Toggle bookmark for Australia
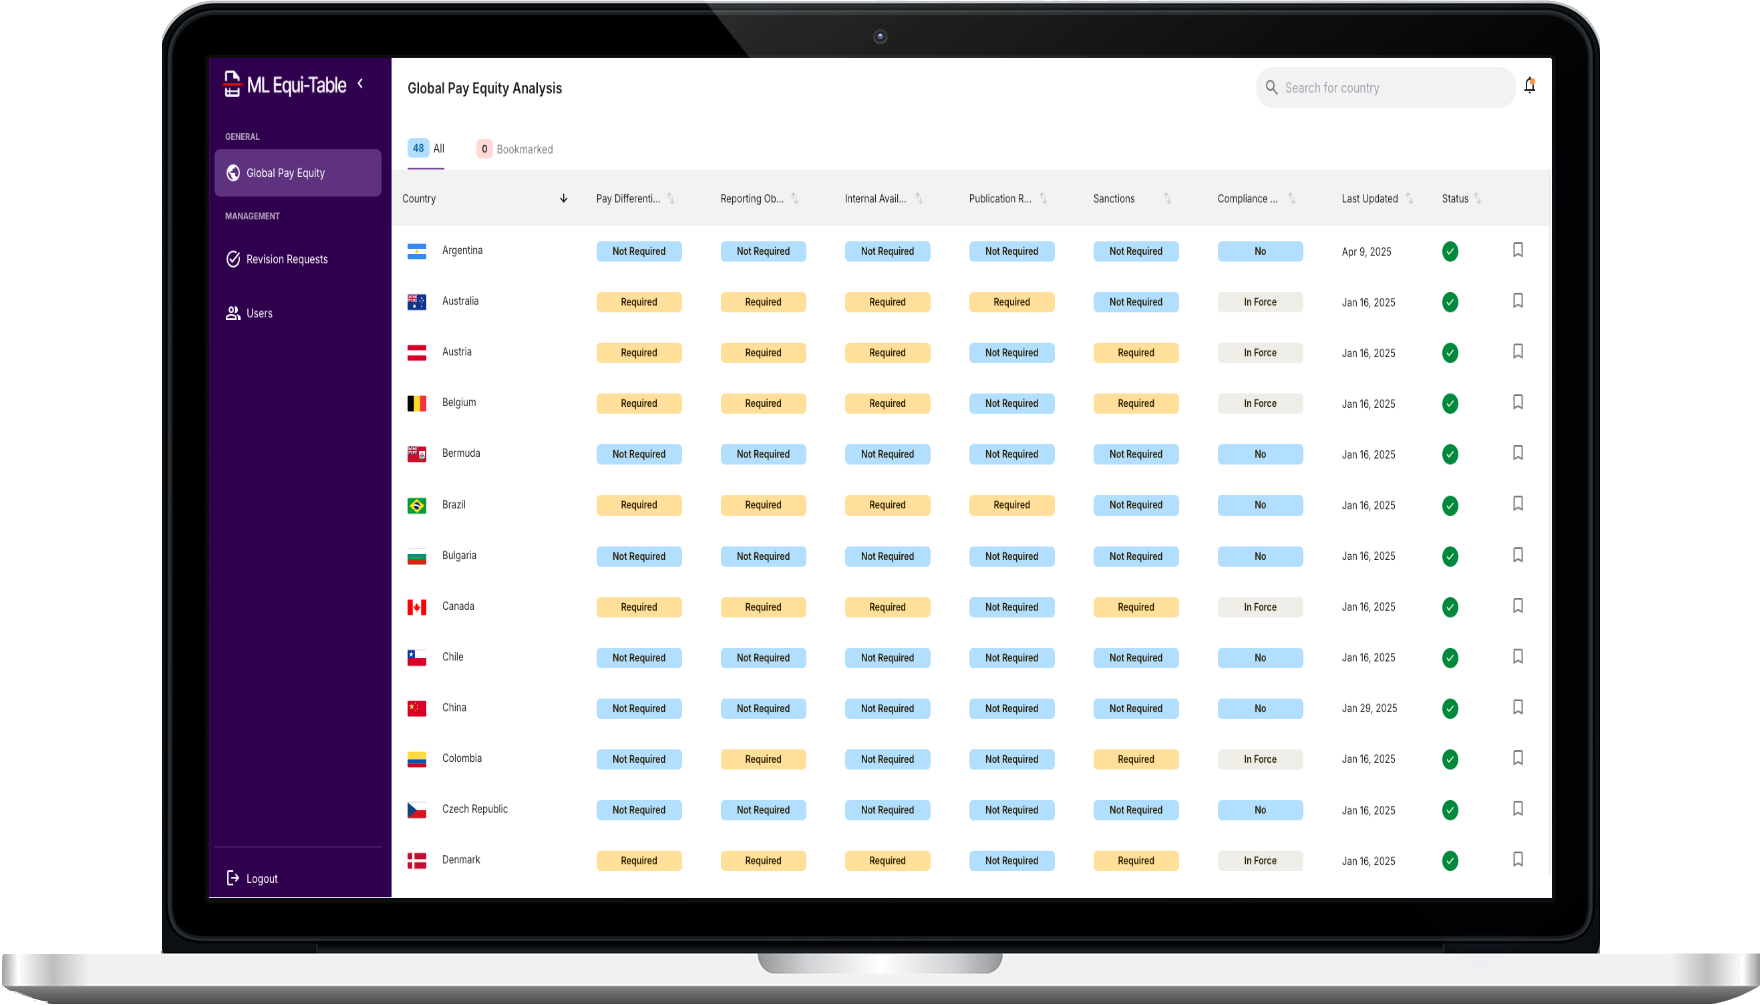The width and height of the screenshot is (1760, 1005). coord(1517,301)
